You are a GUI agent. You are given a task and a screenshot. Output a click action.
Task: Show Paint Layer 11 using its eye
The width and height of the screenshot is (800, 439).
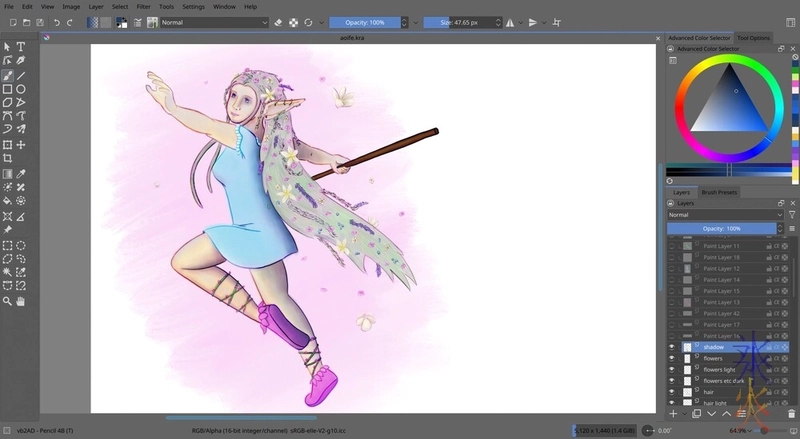point(672,245)
